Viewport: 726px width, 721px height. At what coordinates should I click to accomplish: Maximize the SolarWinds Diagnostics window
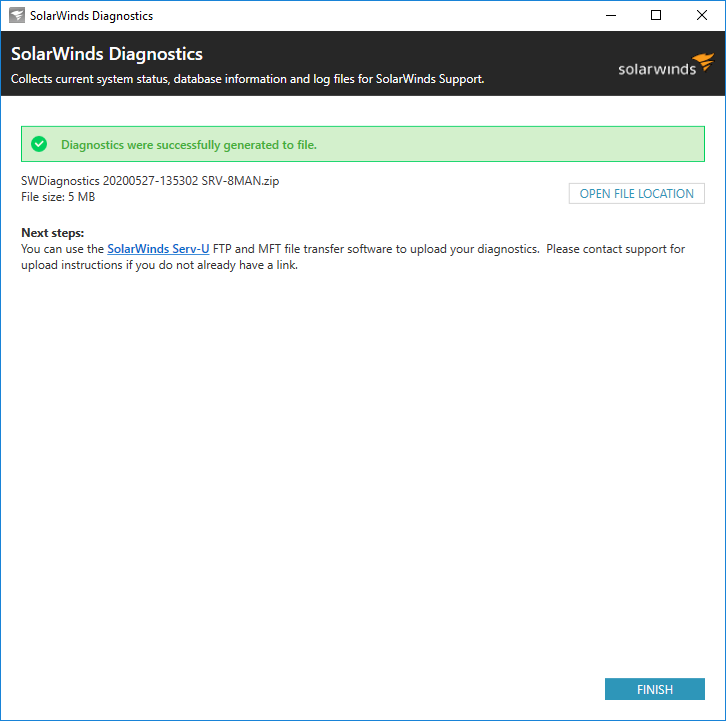pos(656,15)
